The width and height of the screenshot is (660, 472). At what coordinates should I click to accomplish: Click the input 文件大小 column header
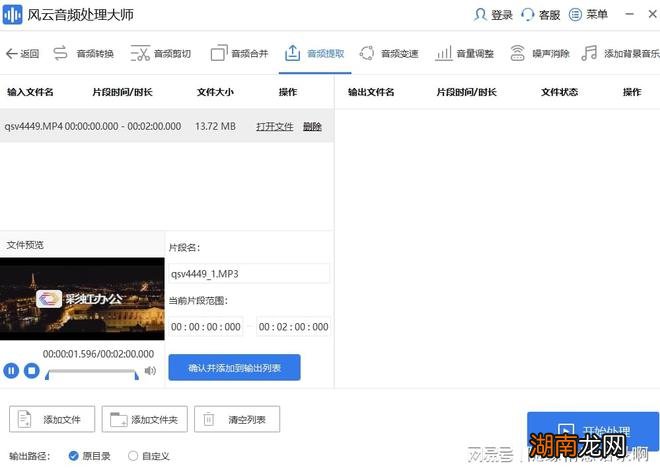[x=215, y=92]
